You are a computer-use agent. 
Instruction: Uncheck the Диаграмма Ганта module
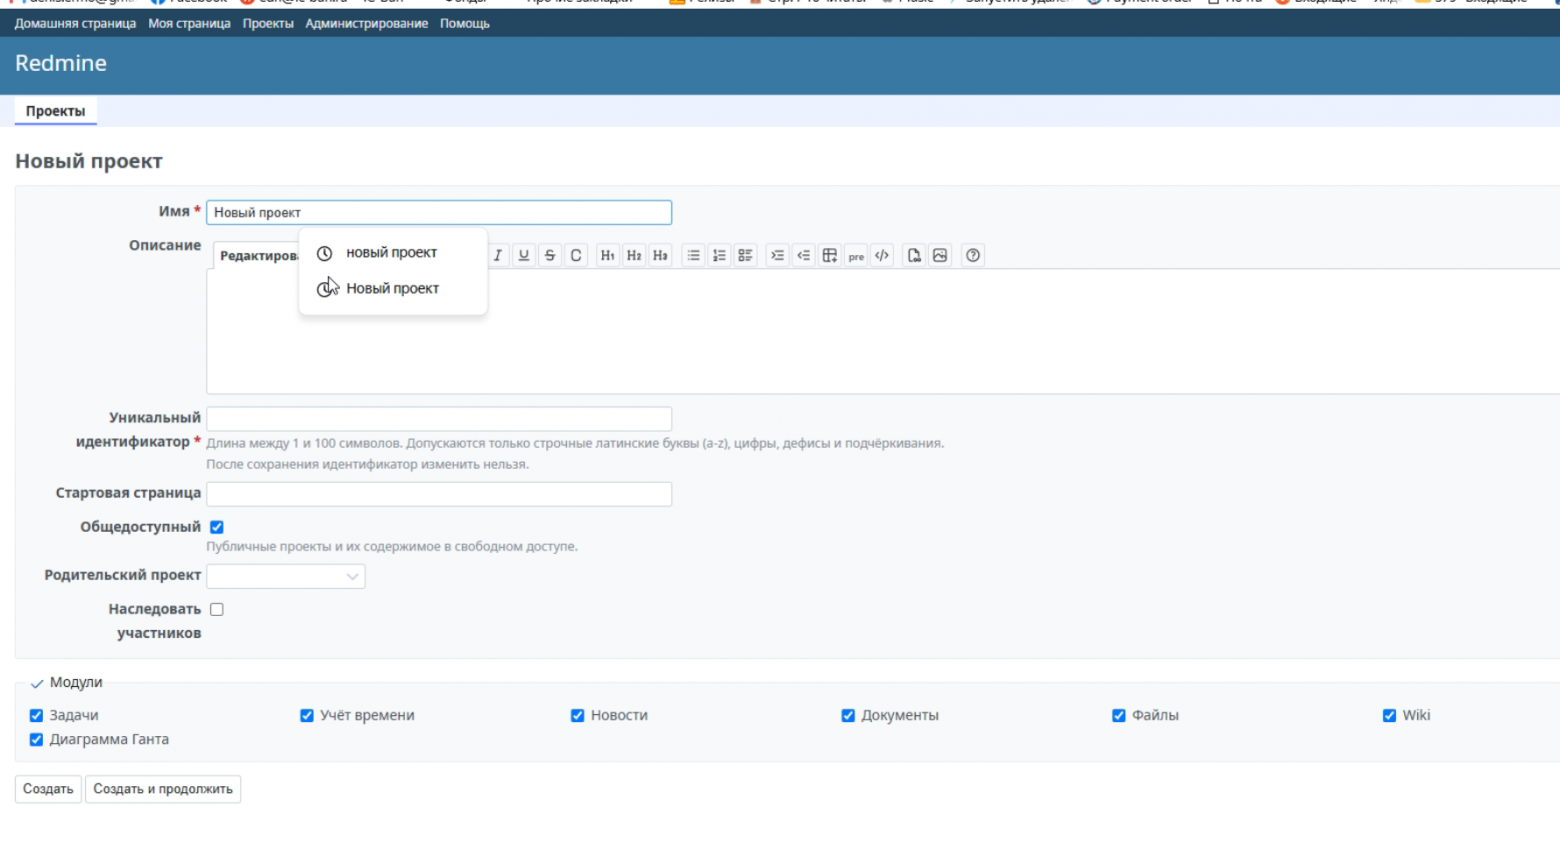tap(36, 739)
